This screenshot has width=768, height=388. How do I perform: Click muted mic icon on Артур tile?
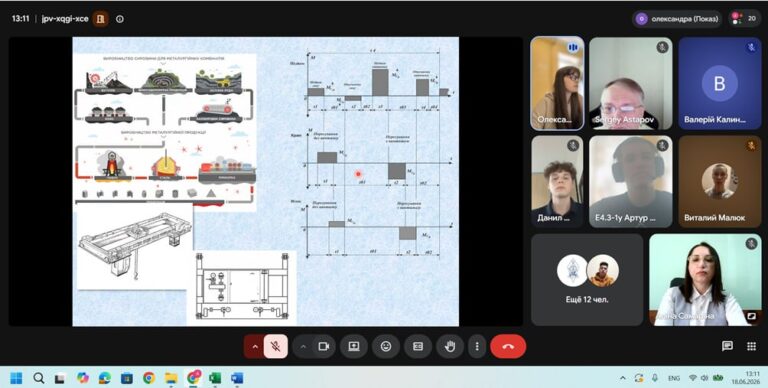(662, 146)
